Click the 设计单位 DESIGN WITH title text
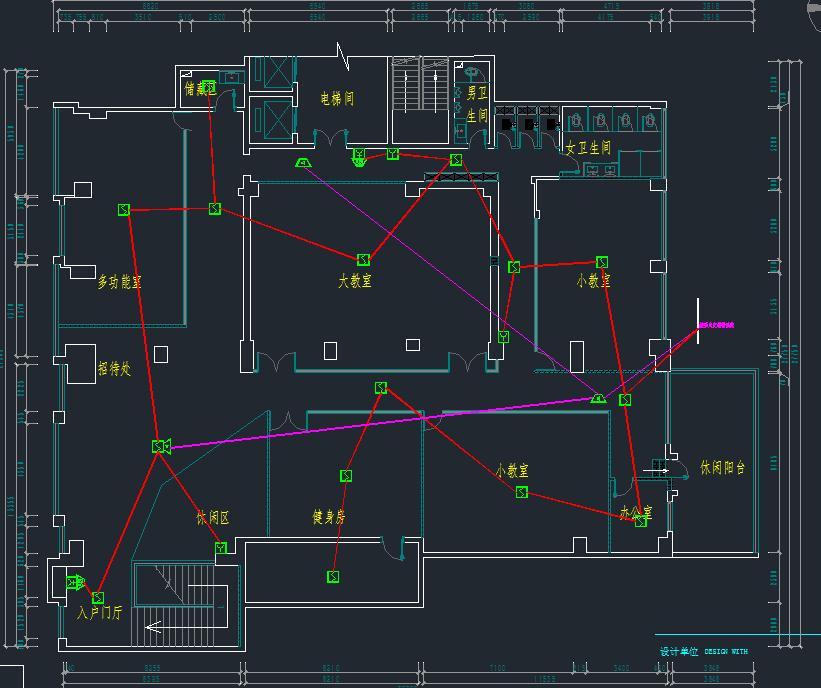821x688 pixels. coord(703,651)
